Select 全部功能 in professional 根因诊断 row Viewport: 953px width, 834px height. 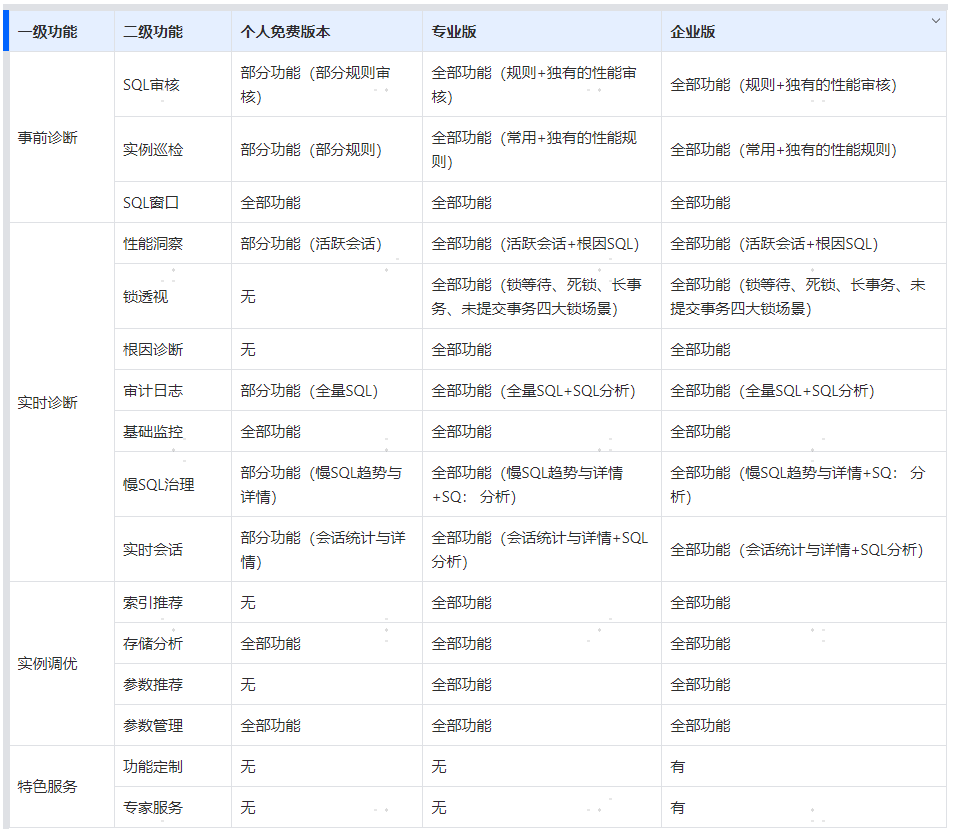pos(542,350)
